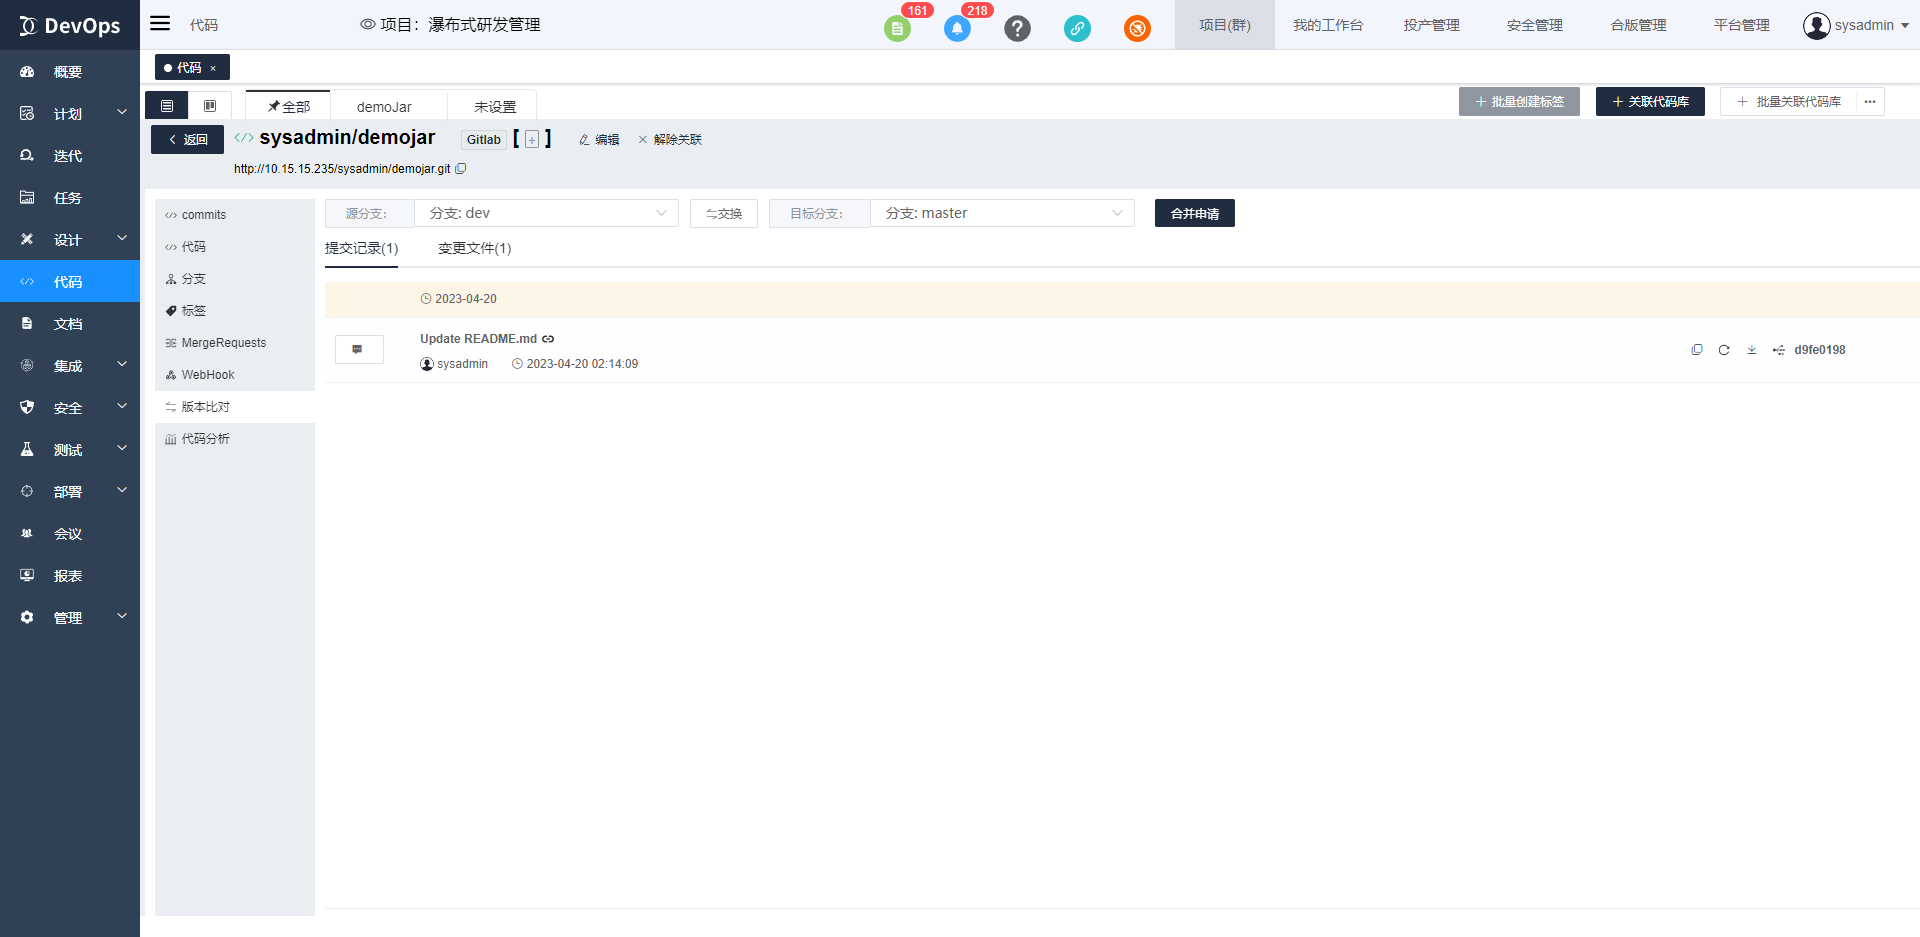Viewport: 1920px width, 937px height.
Task: Open the source branch dev dropdown
Action: click(x=546, y=213)
